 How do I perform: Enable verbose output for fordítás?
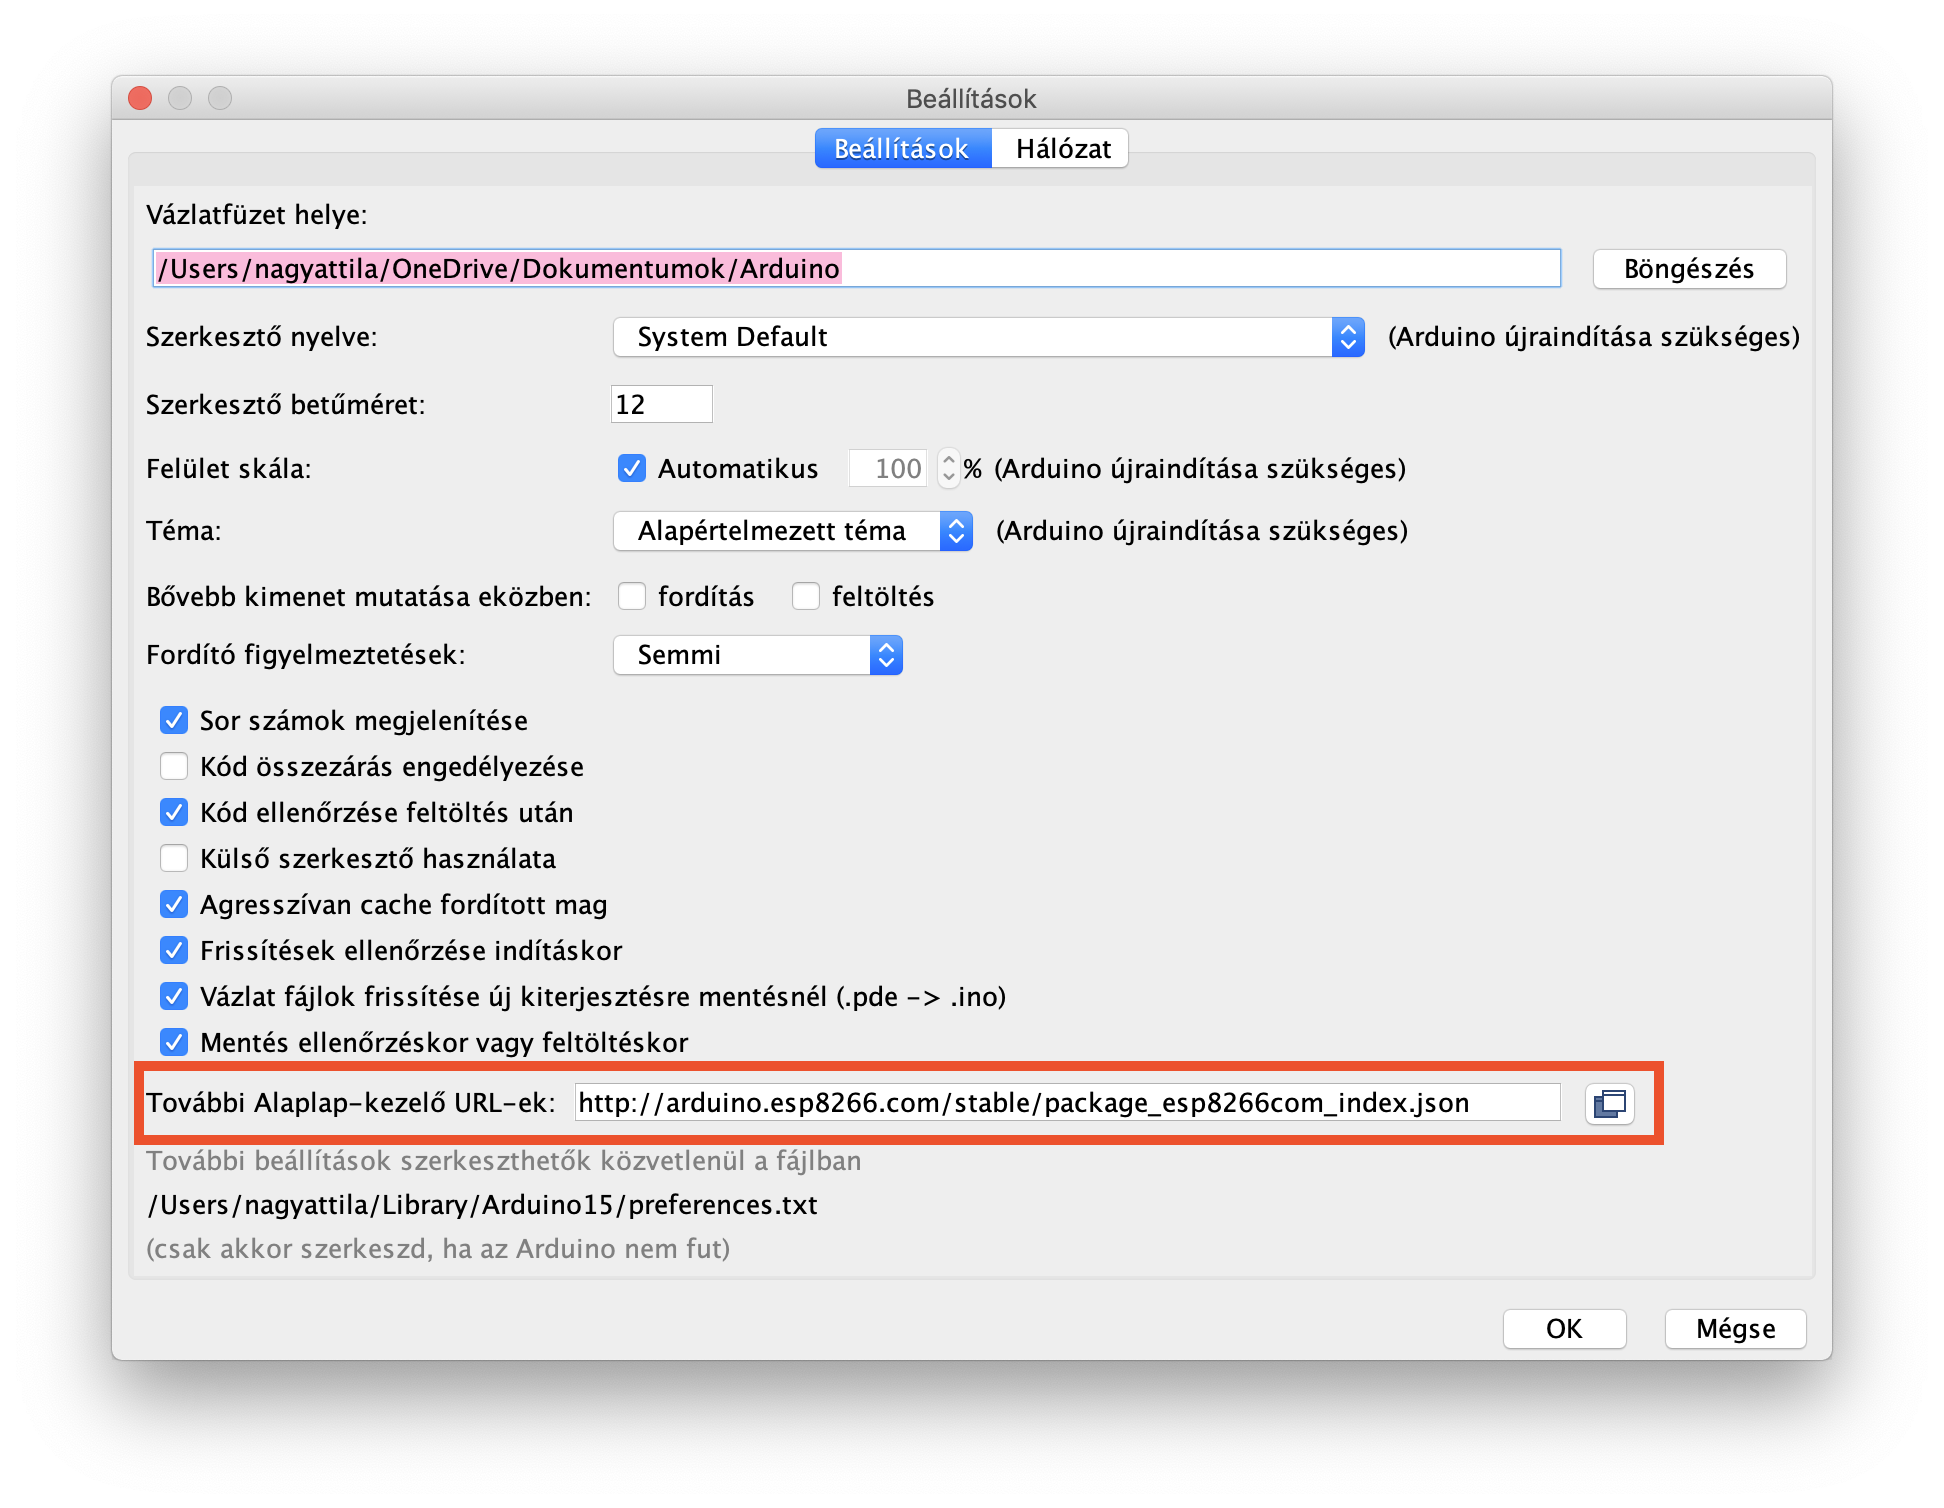click(x=631, y=596)
